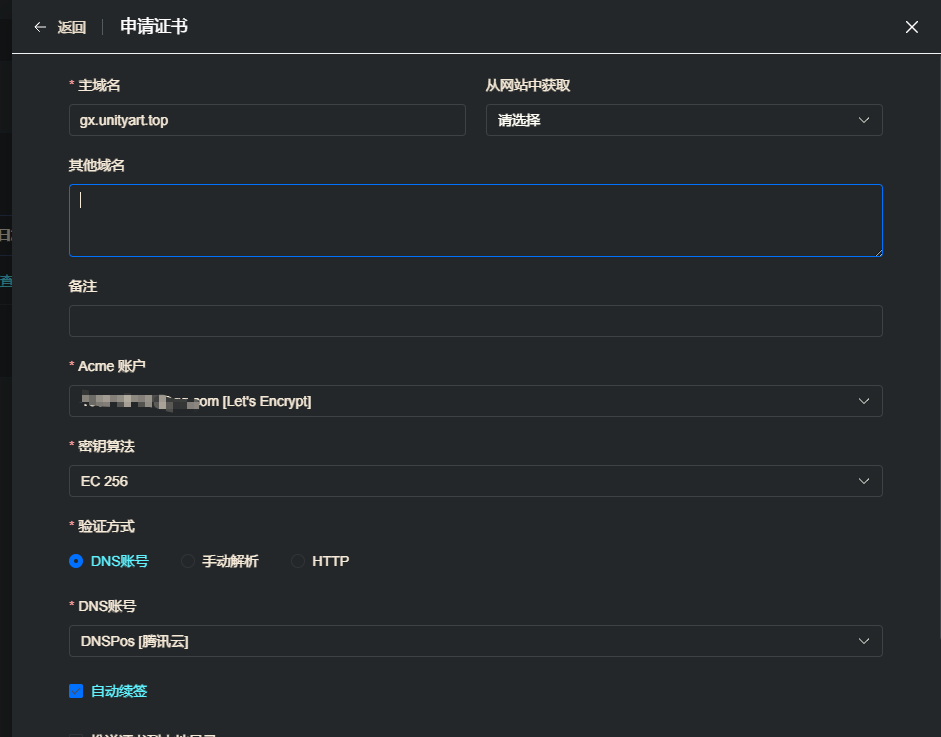Click the back arrow icon beside 返回

click(37, 27)
